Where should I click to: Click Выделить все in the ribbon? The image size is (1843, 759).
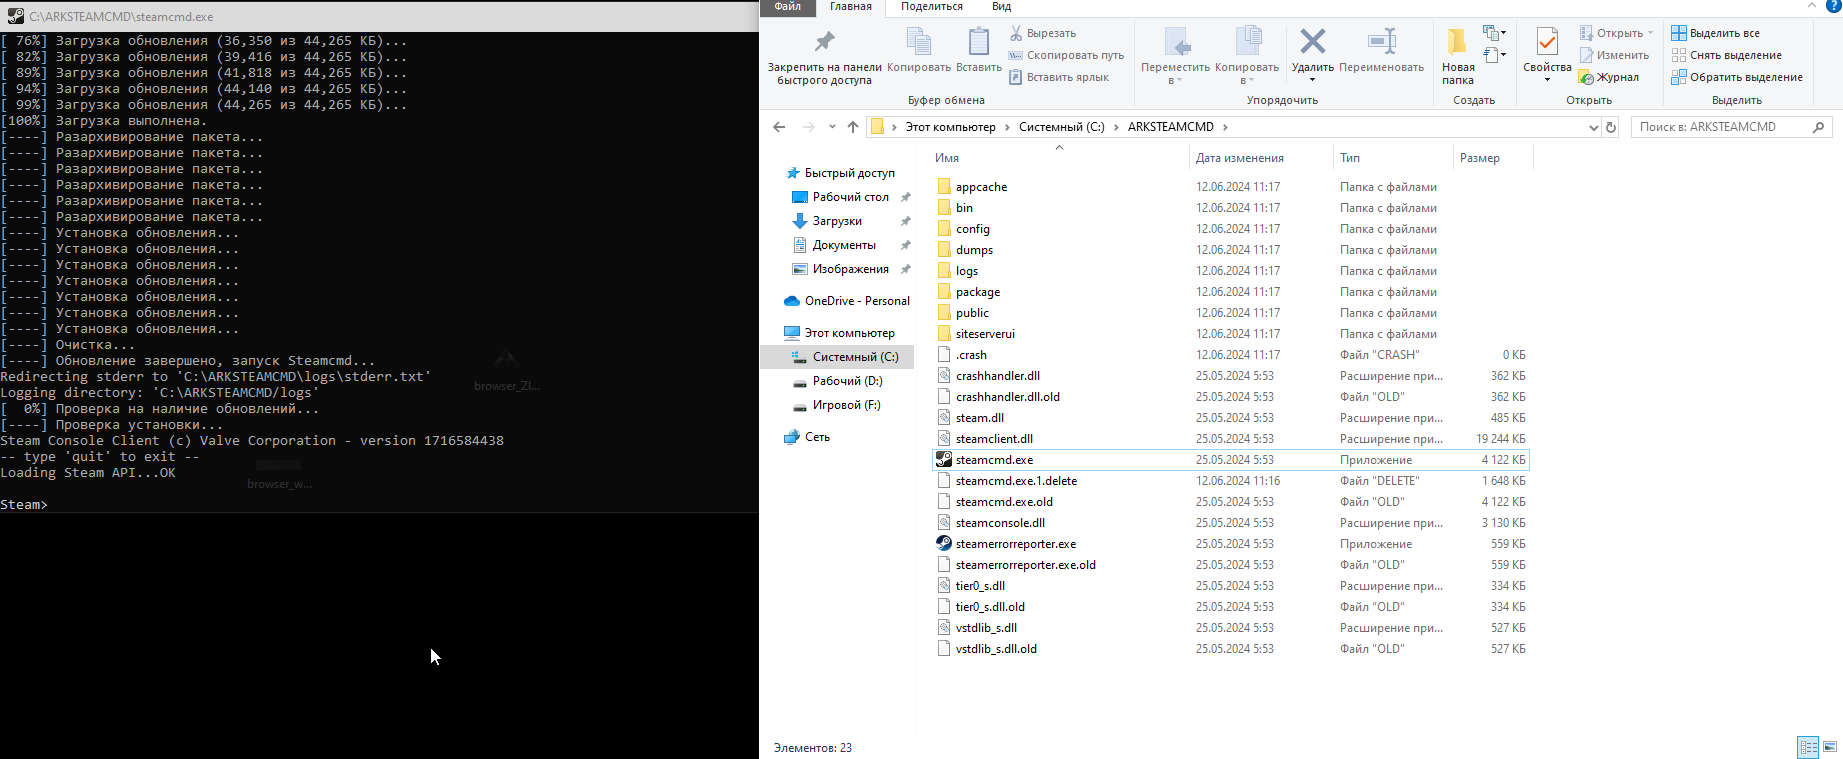coord(1716,33)
